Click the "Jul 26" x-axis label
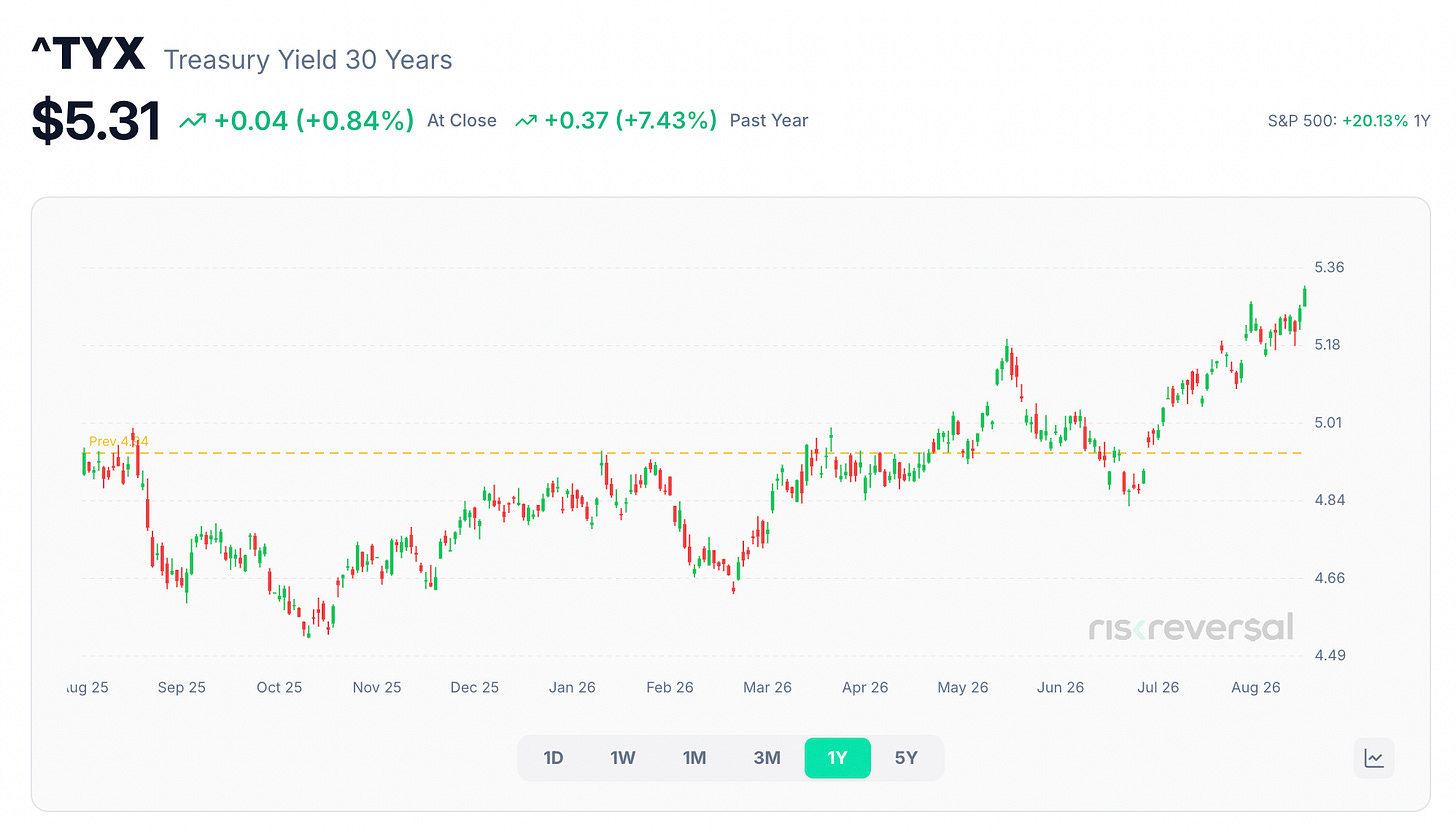The width and height of the screenshot is (1456, 832). (1158, 688)
